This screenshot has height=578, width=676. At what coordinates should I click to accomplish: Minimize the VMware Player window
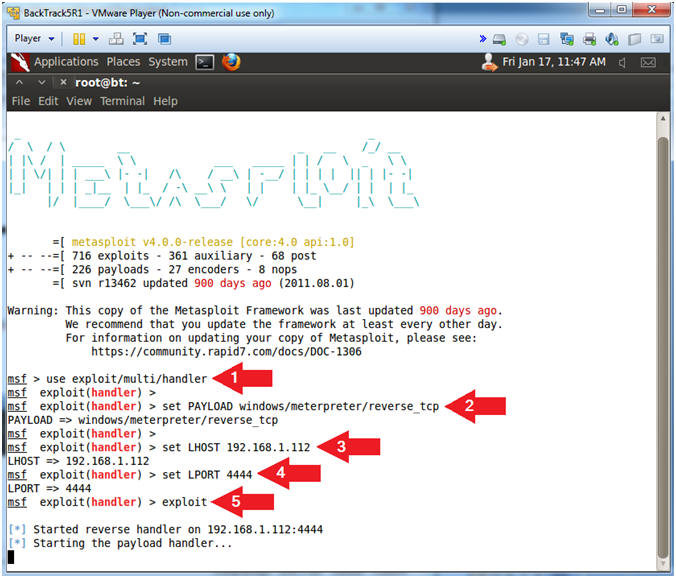[x=601, y=10]
